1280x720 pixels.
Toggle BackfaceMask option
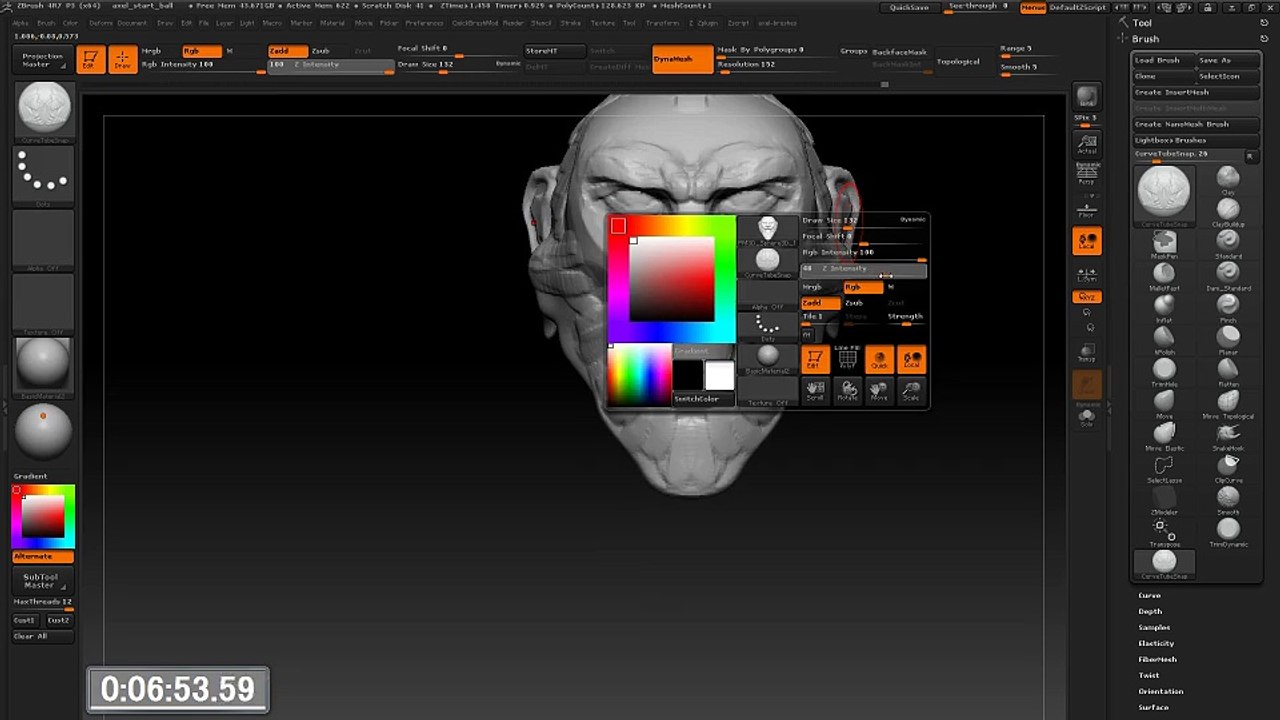pyautogui.click(x=899, y=52)
